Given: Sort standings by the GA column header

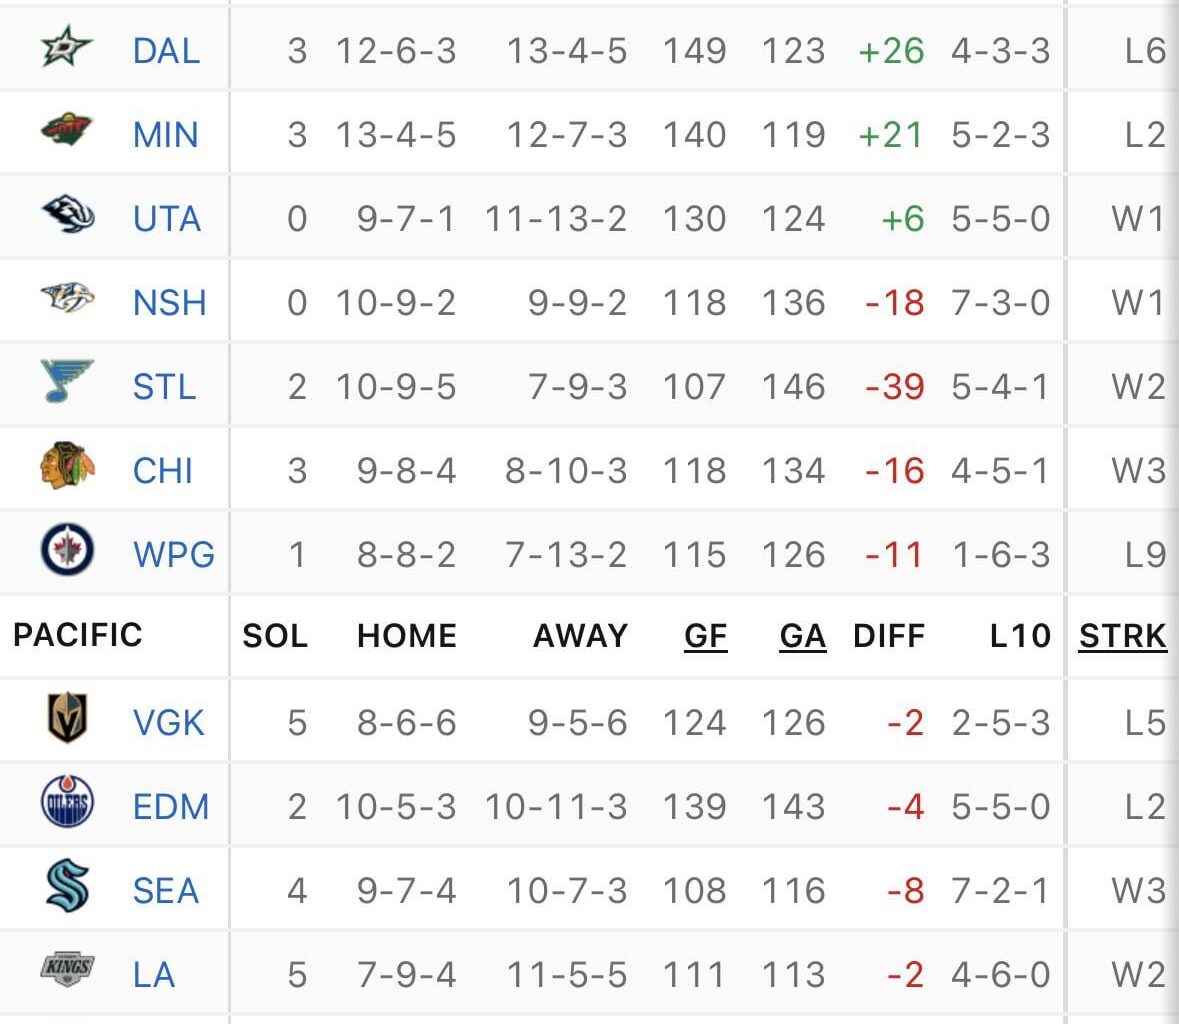Looking at the screenshot, I should pyautogui.click(x=802, y=636).
